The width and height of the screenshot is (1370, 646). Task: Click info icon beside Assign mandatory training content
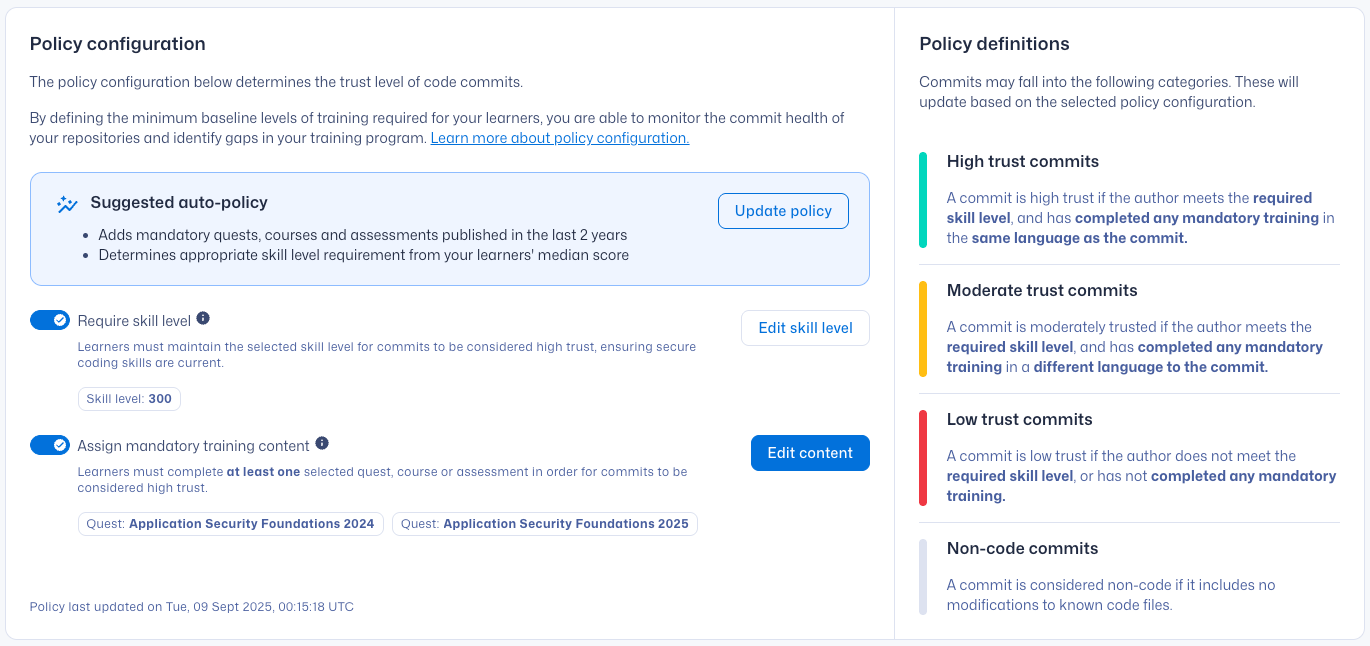pos(322,443)
